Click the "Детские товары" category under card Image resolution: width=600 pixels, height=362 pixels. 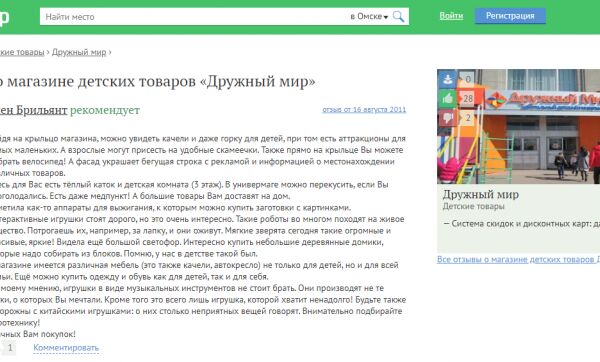tap(473, 206)
